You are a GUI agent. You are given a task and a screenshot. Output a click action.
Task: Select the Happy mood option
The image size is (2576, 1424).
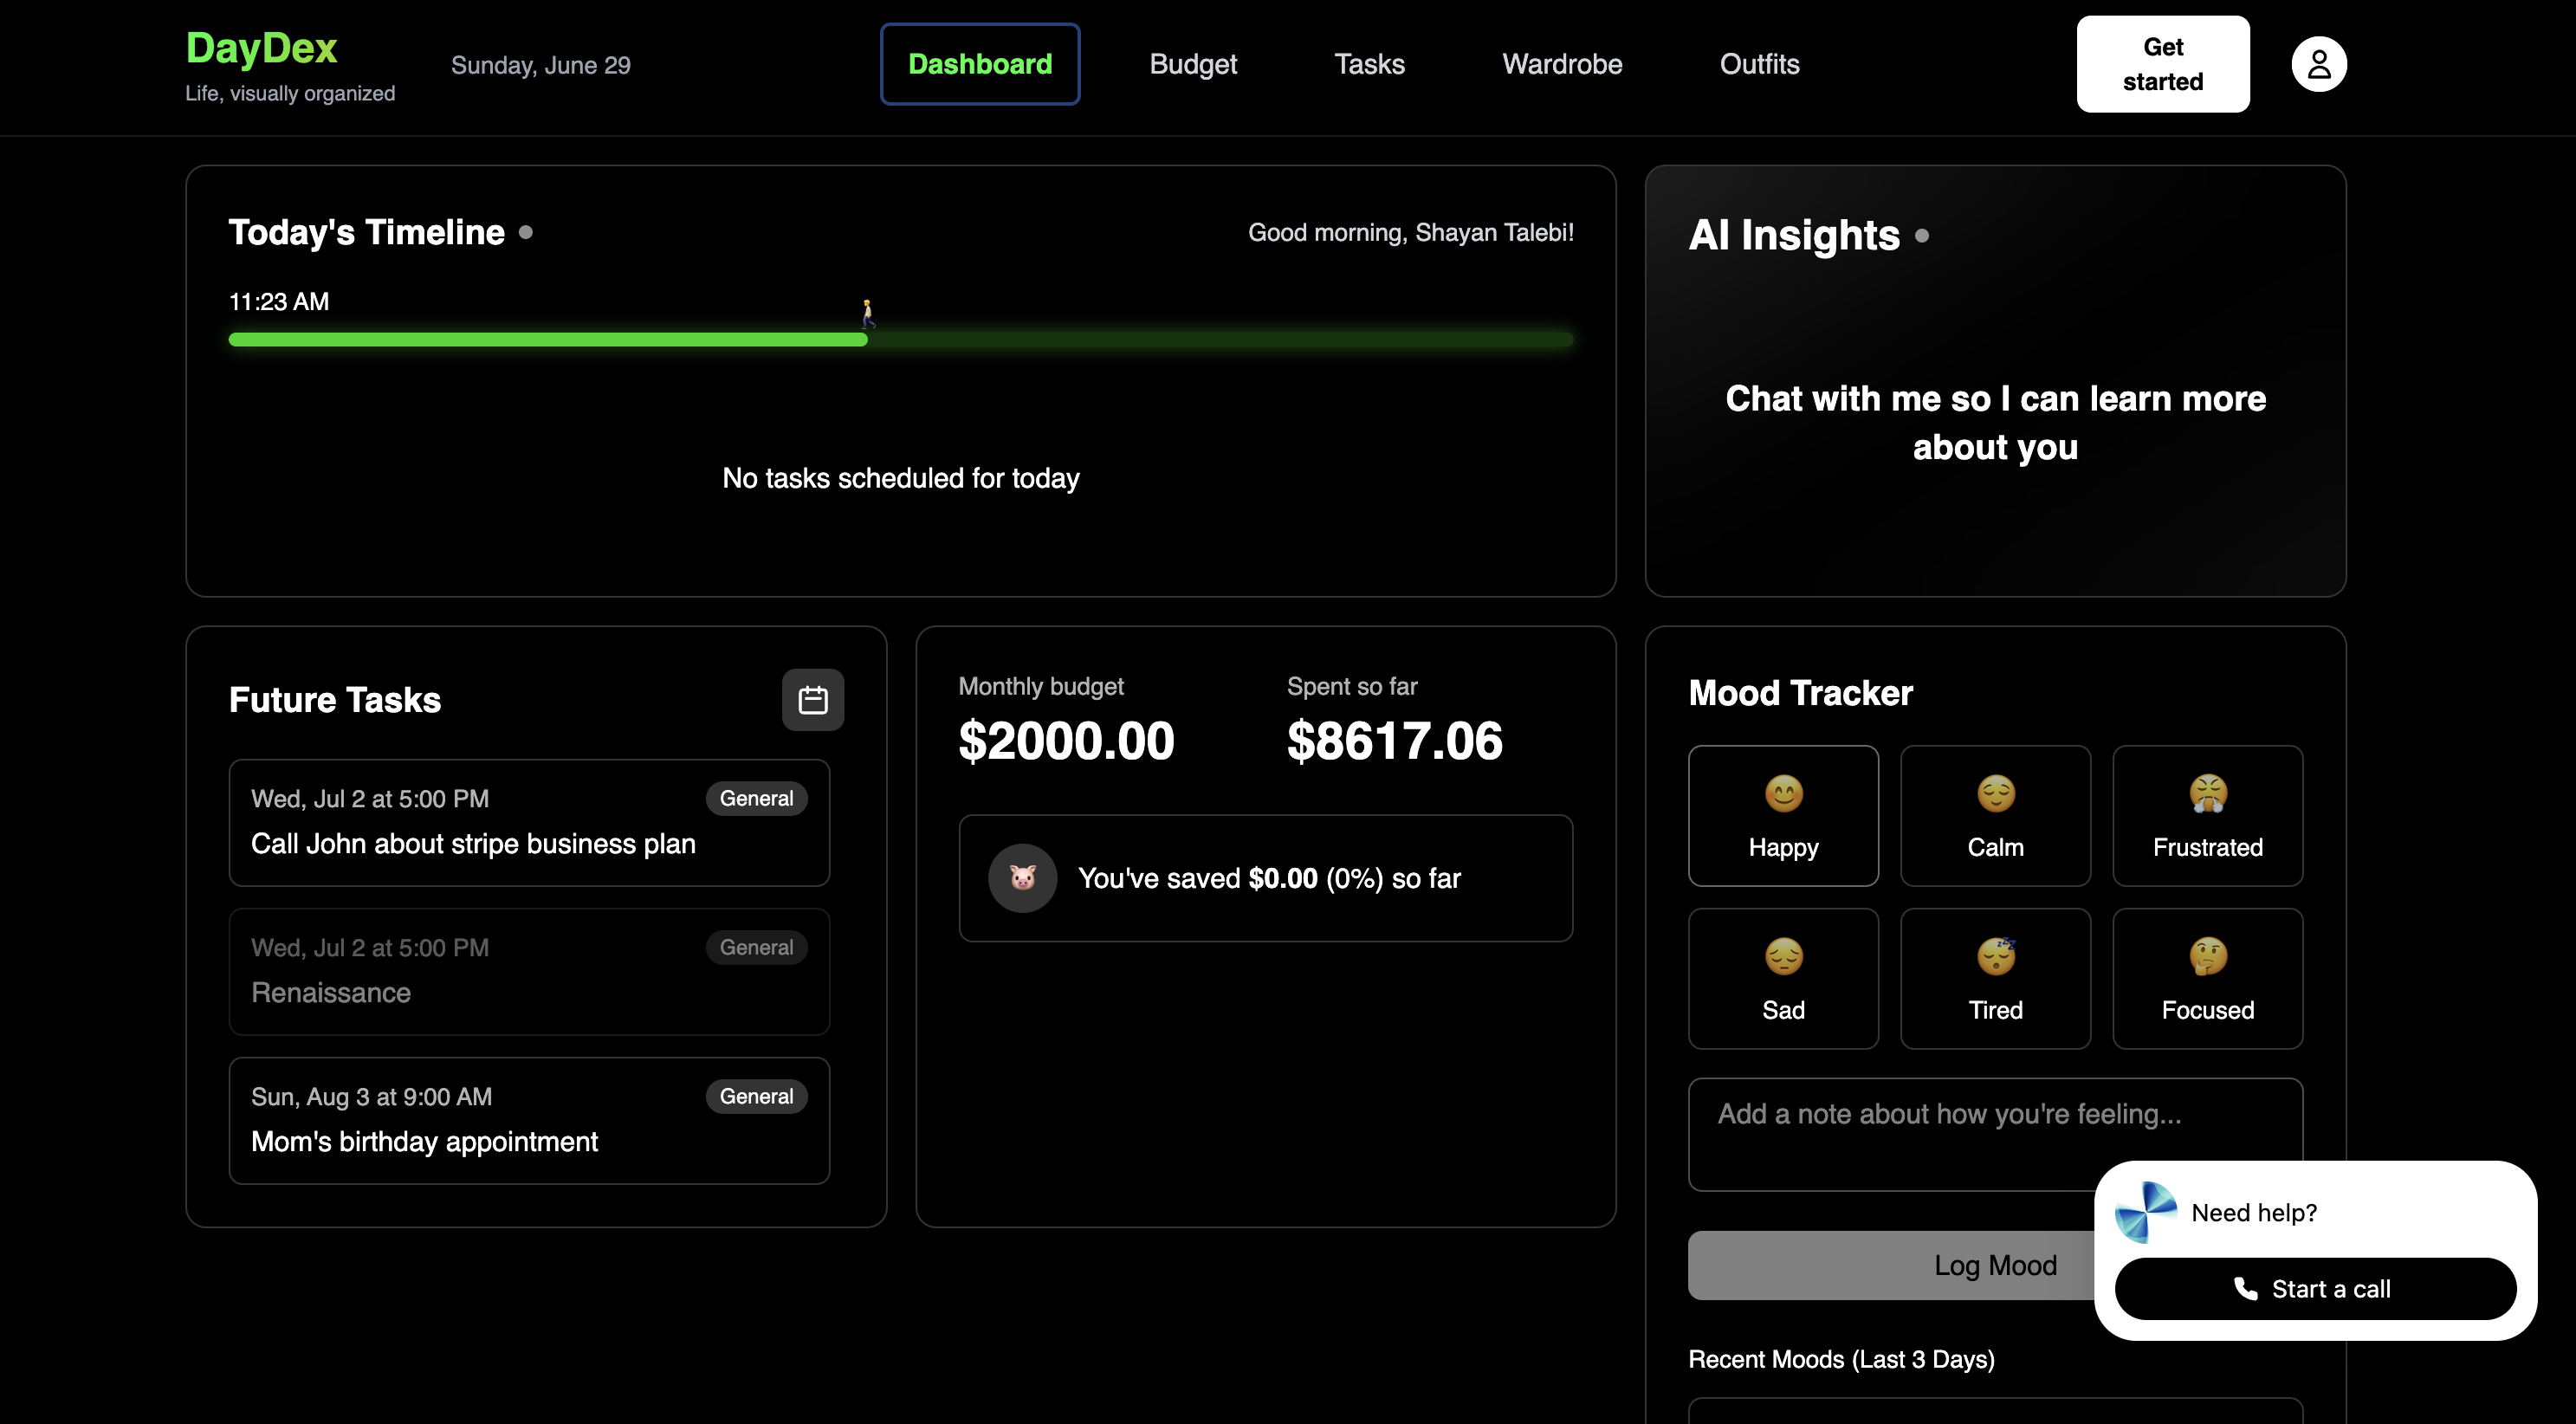[1783, 815]
